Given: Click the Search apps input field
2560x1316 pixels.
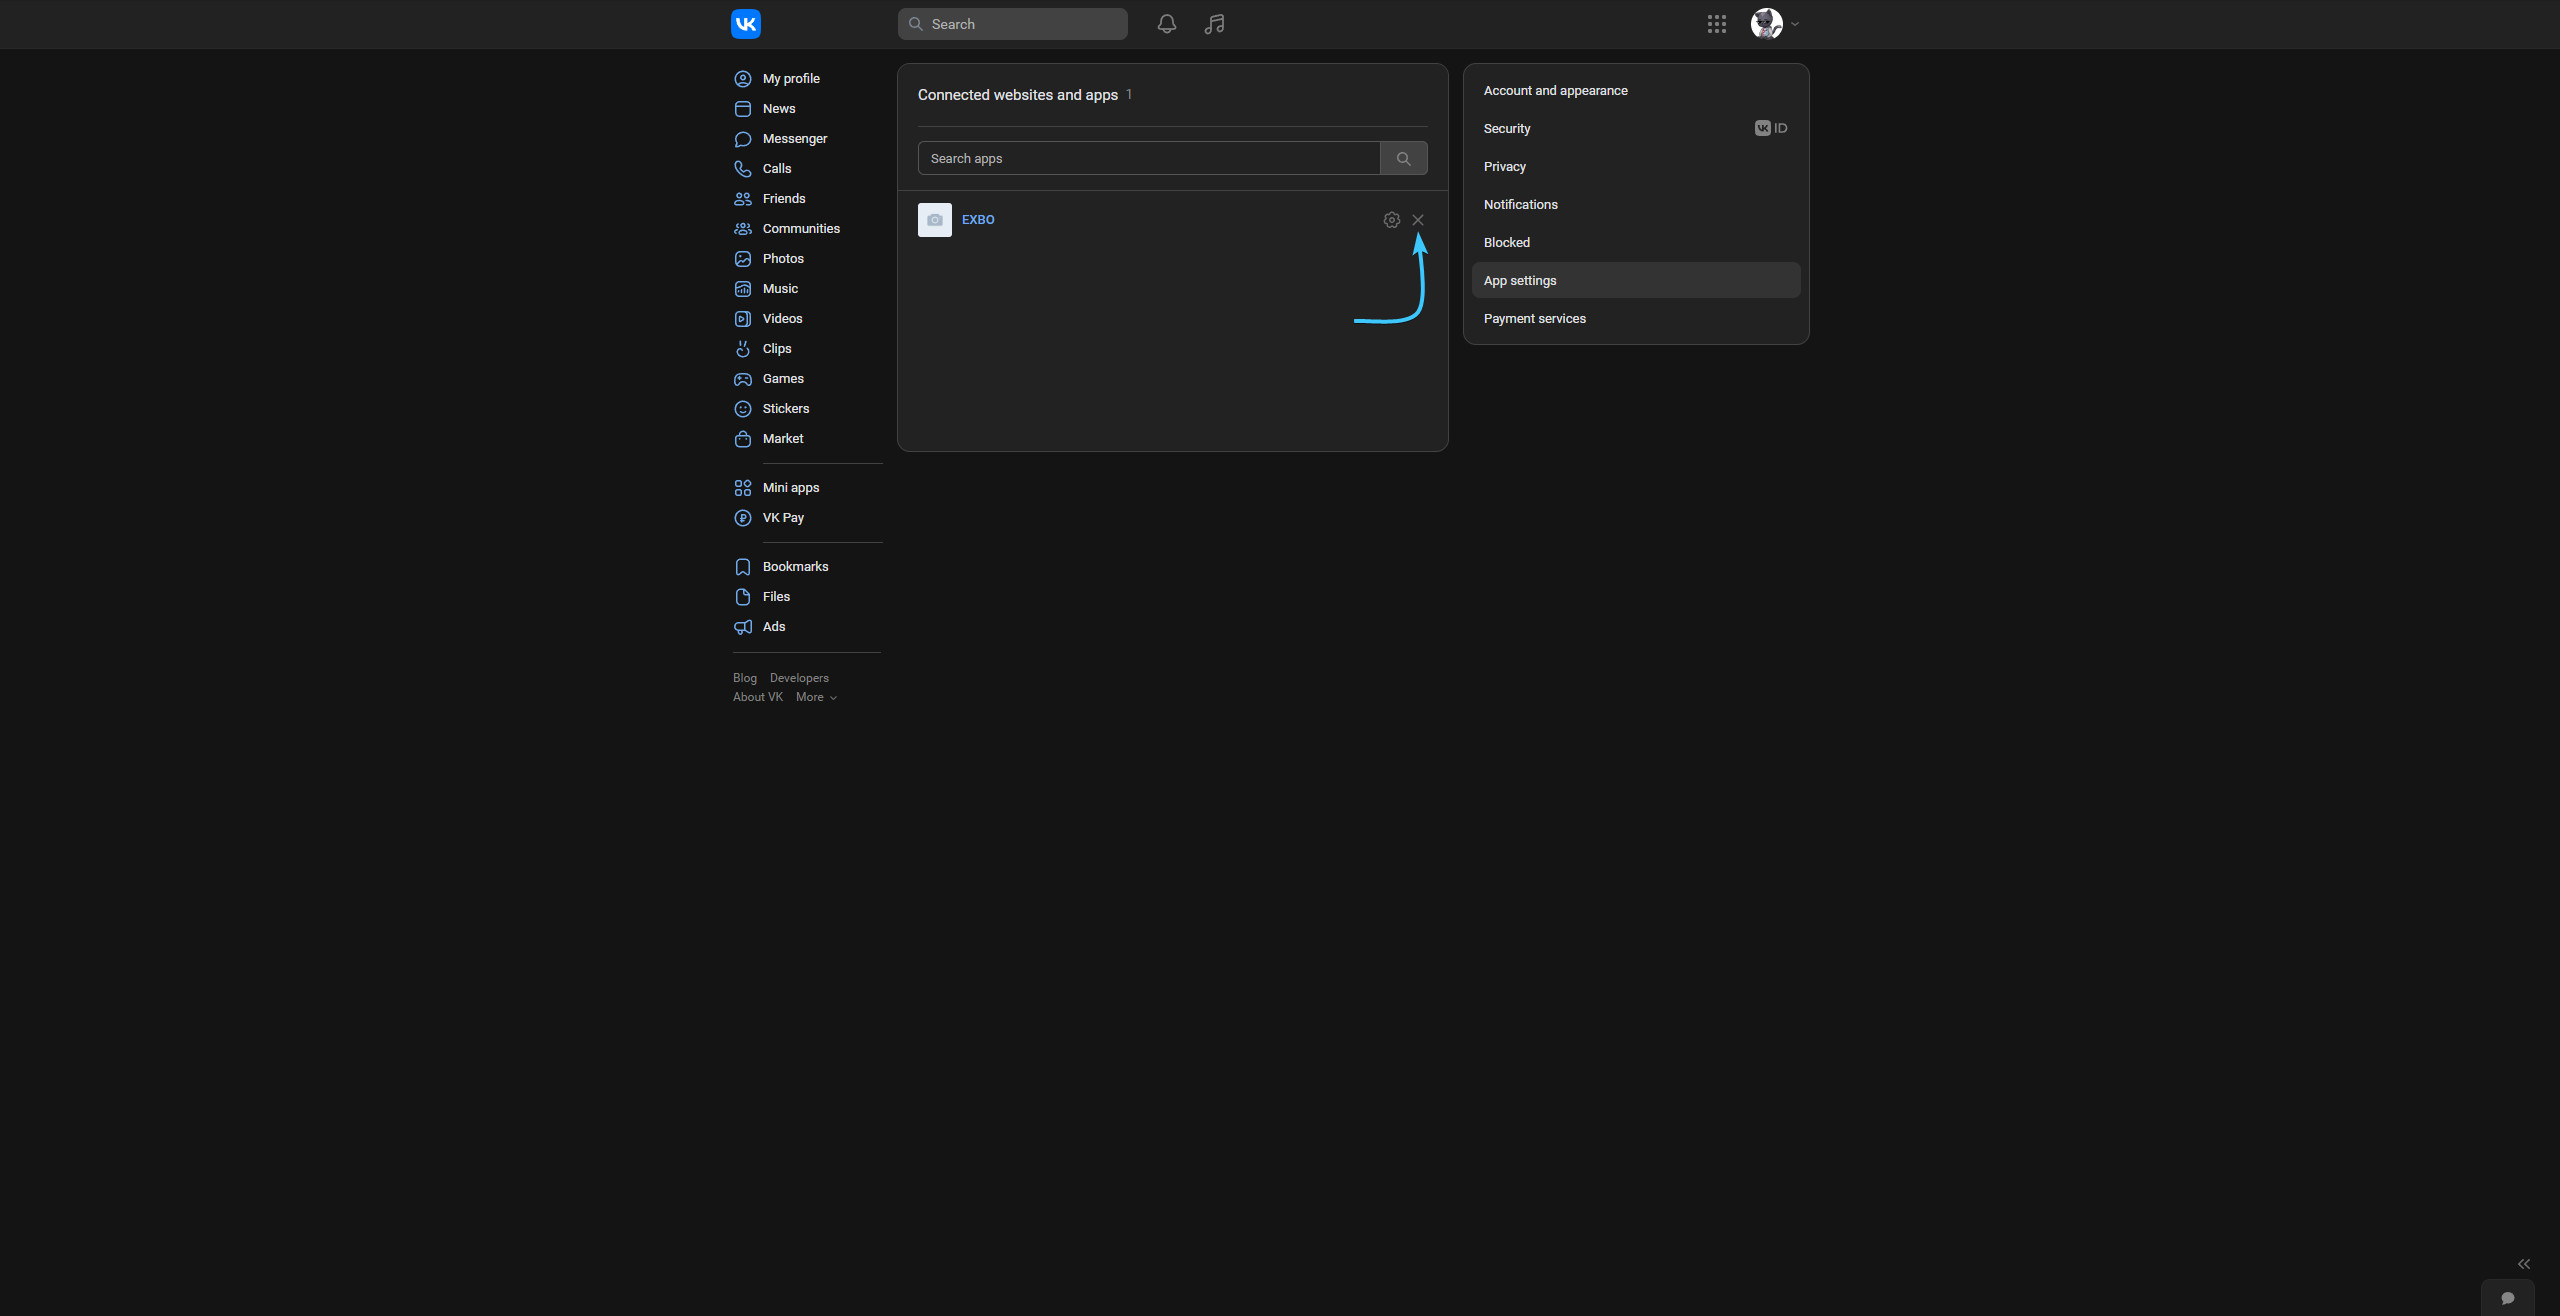Looking at the screenshot, I should [x=1148, y=159].
